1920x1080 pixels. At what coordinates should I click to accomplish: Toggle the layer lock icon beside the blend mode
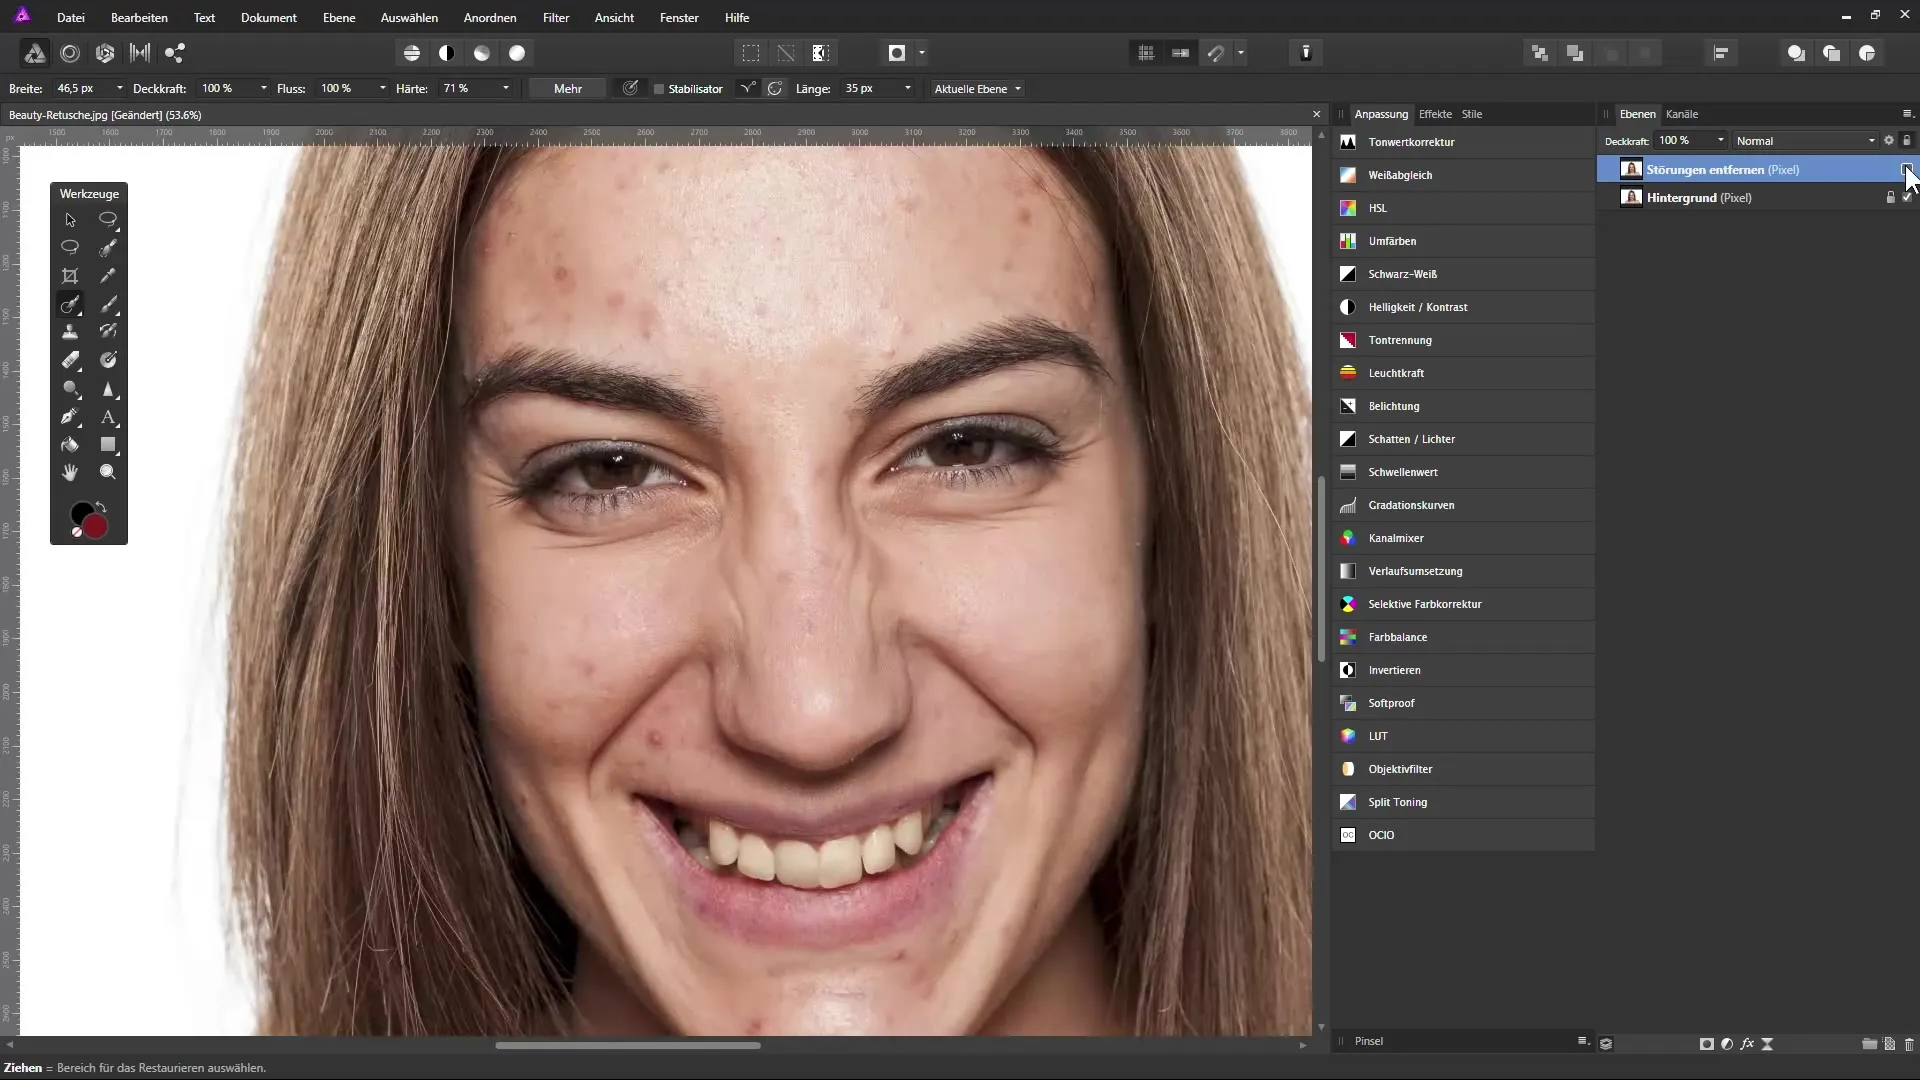coord(1907,140)
